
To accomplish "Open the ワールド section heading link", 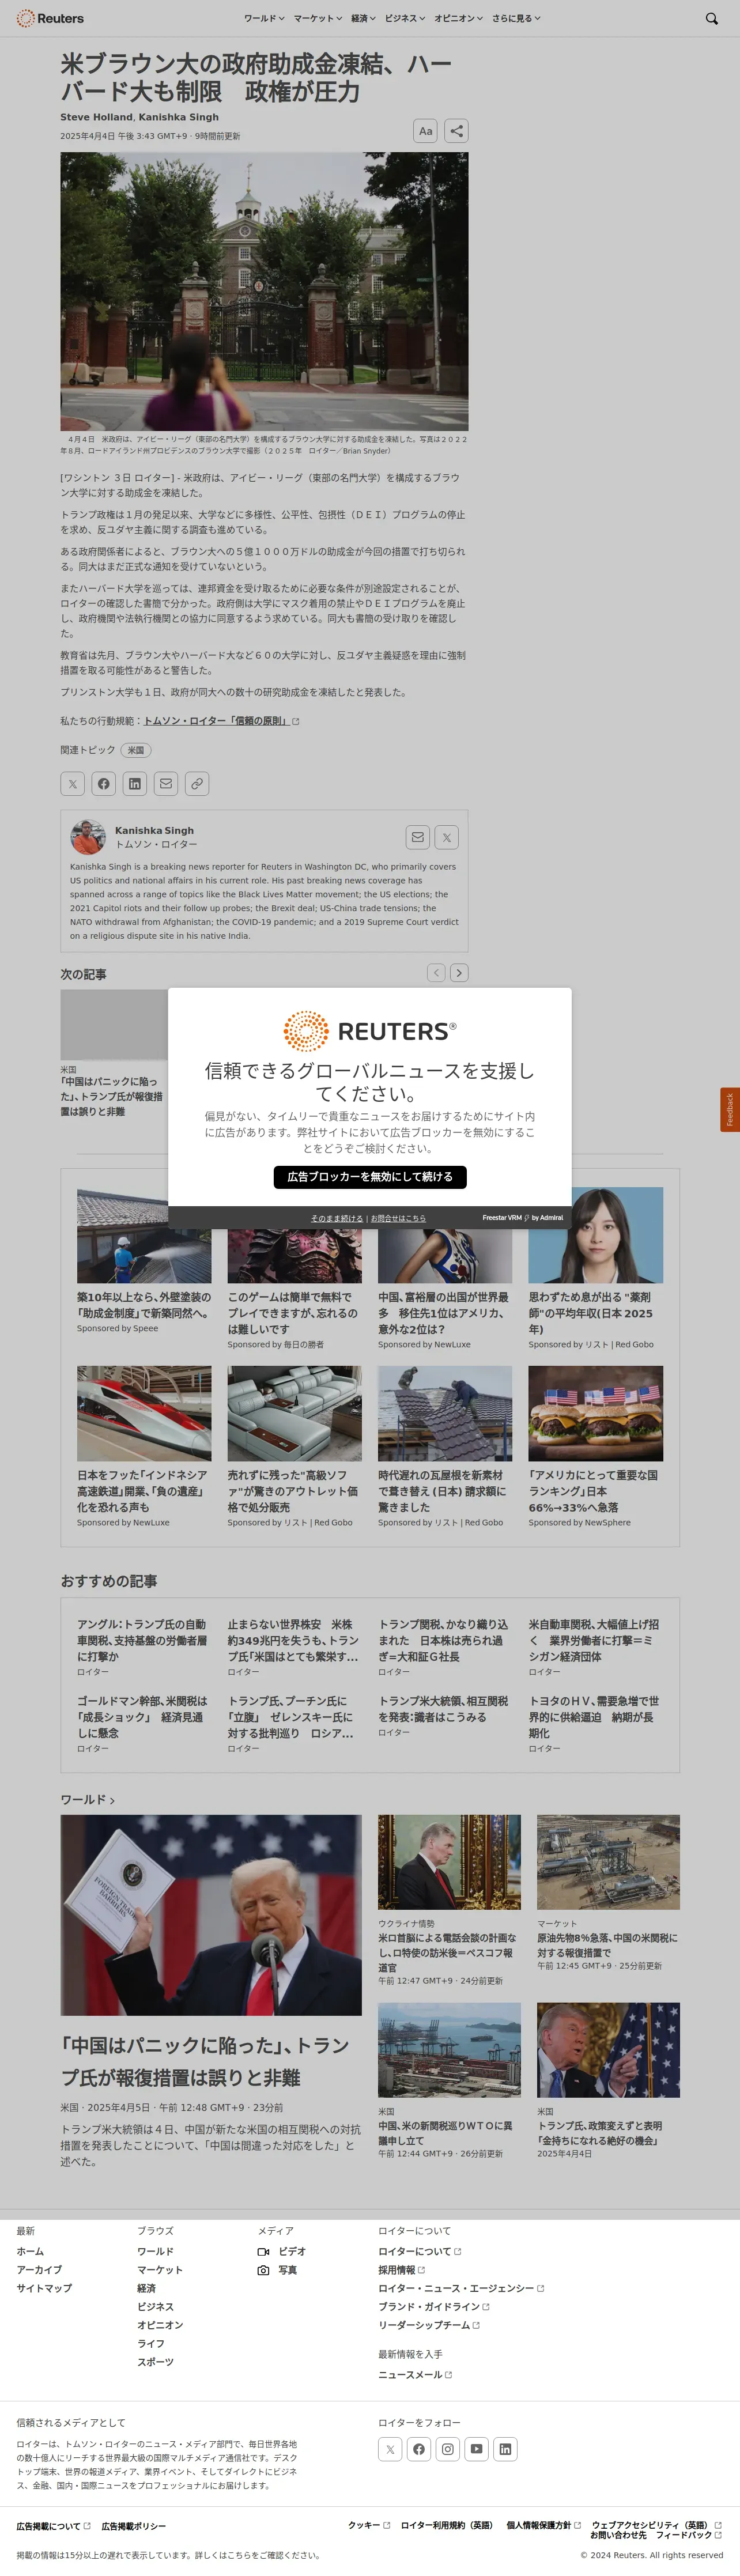I will pyautogui.click(x=88, y=1799).
